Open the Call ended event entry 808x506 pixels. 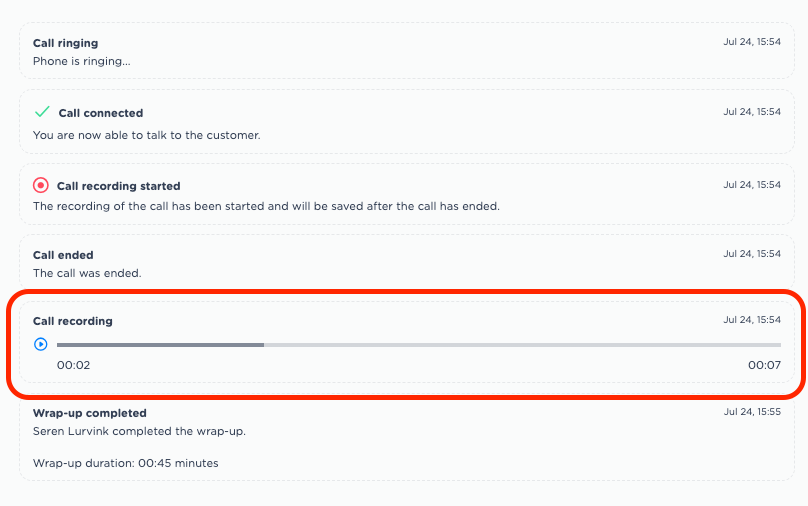63,255
